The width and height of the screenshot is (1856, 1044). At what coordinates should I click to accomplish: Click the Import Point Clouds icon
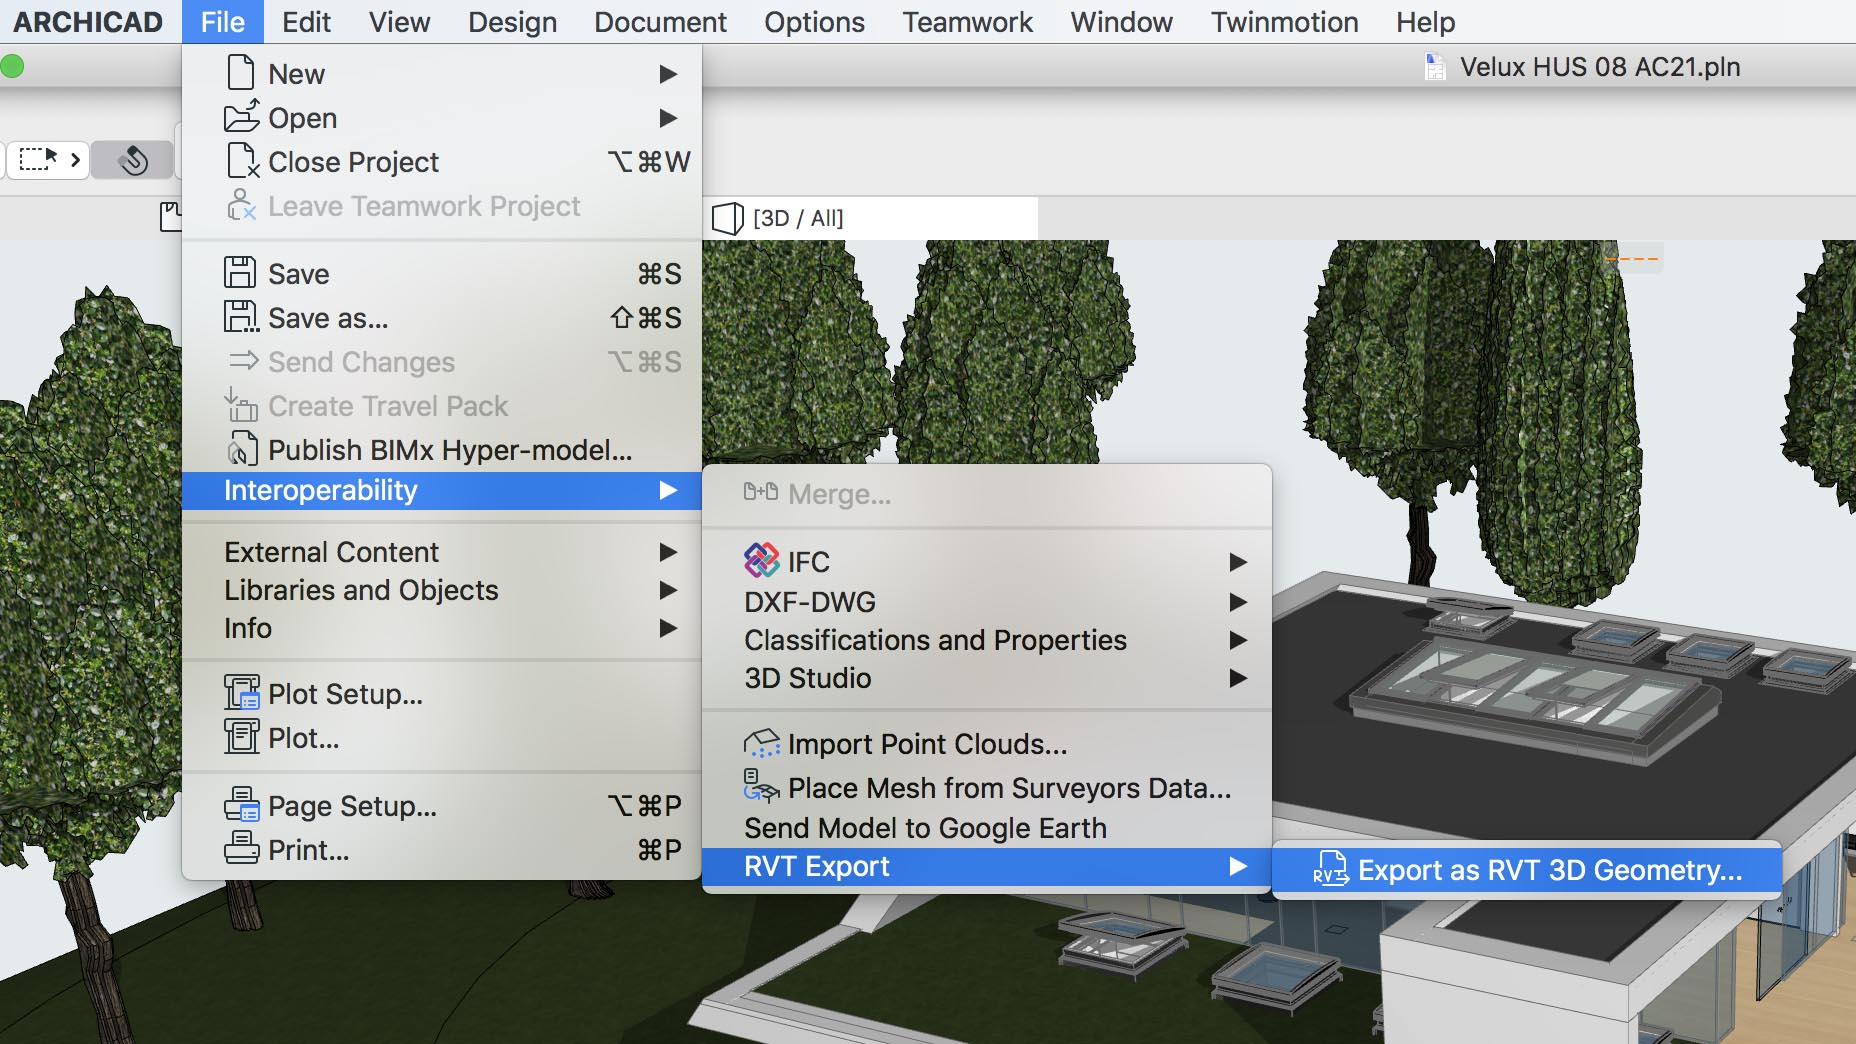tap(761, 743)
